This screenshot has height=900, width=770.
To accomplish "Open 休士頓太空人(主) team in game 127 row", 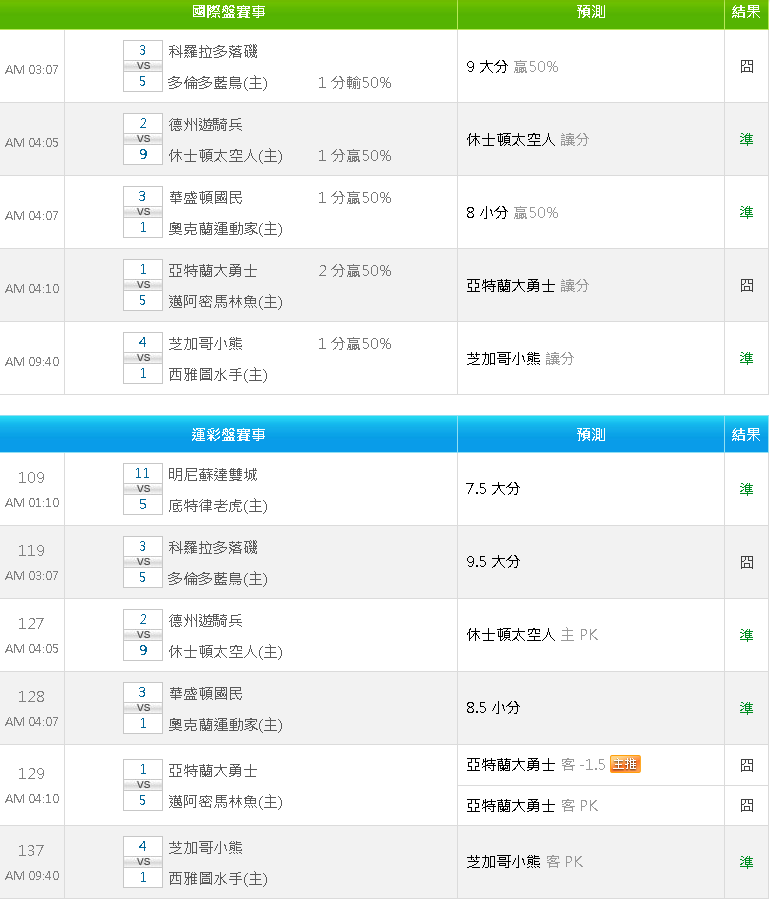I will (x=225, y=651).
